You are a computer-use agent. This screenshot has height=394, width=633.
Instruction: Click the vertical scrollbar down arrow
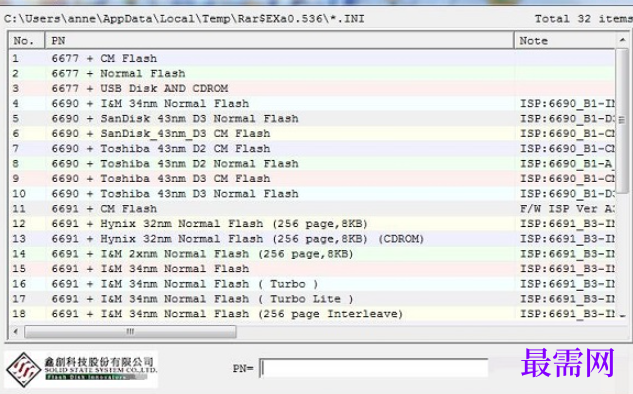[622, 316]
